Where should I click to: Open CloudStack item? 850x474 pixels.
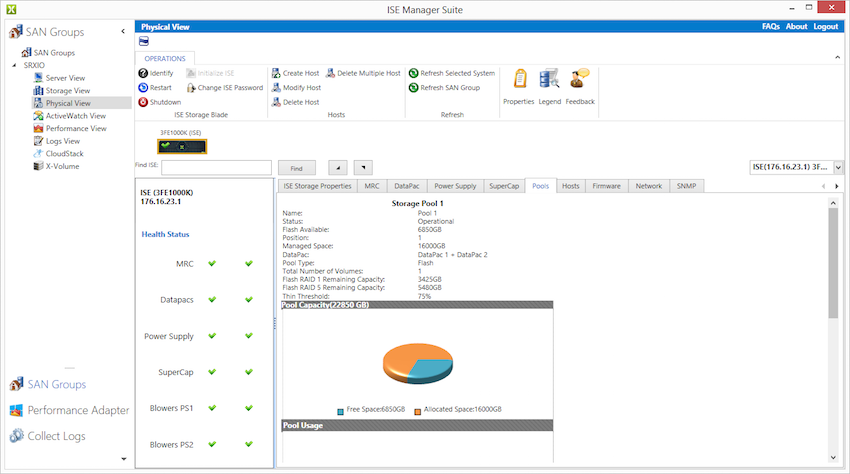[x=59, y=153]
